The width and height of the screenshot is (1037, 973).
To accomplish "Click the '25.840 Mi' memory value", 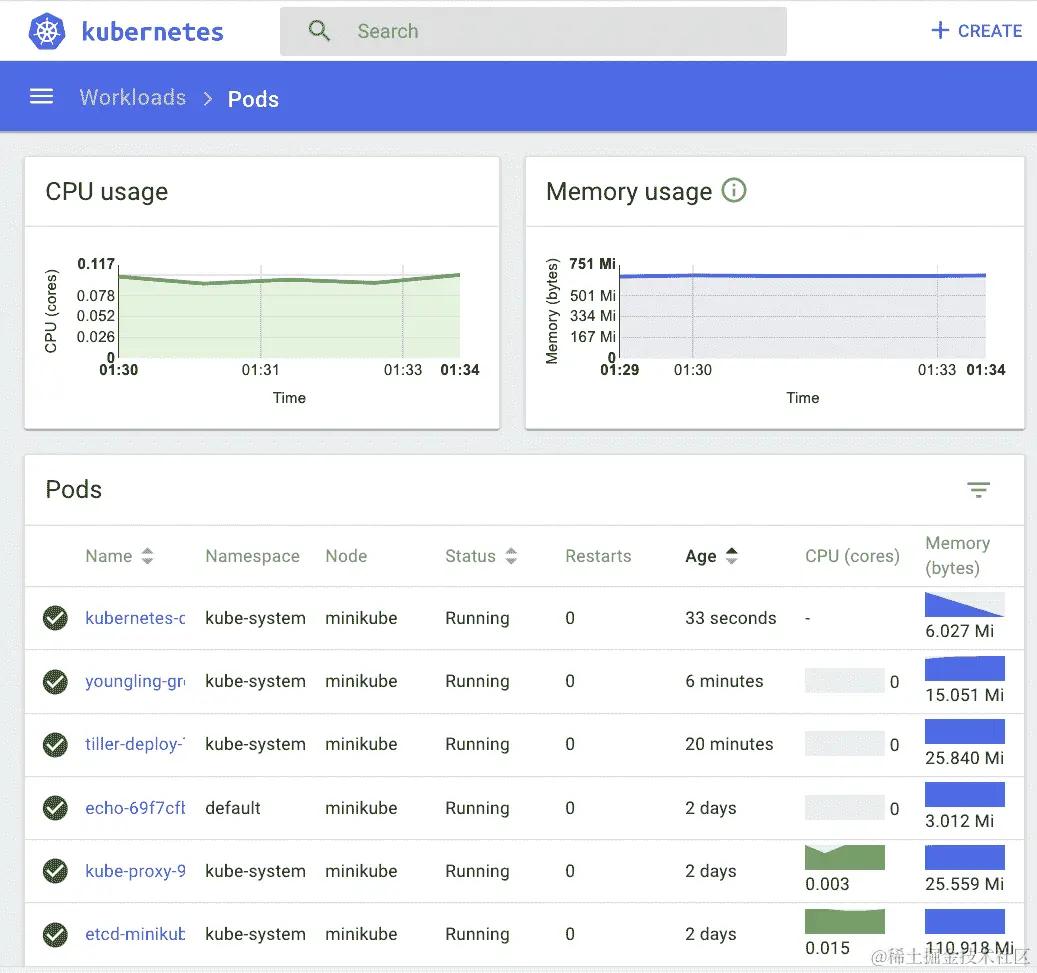I will (964, 757).
